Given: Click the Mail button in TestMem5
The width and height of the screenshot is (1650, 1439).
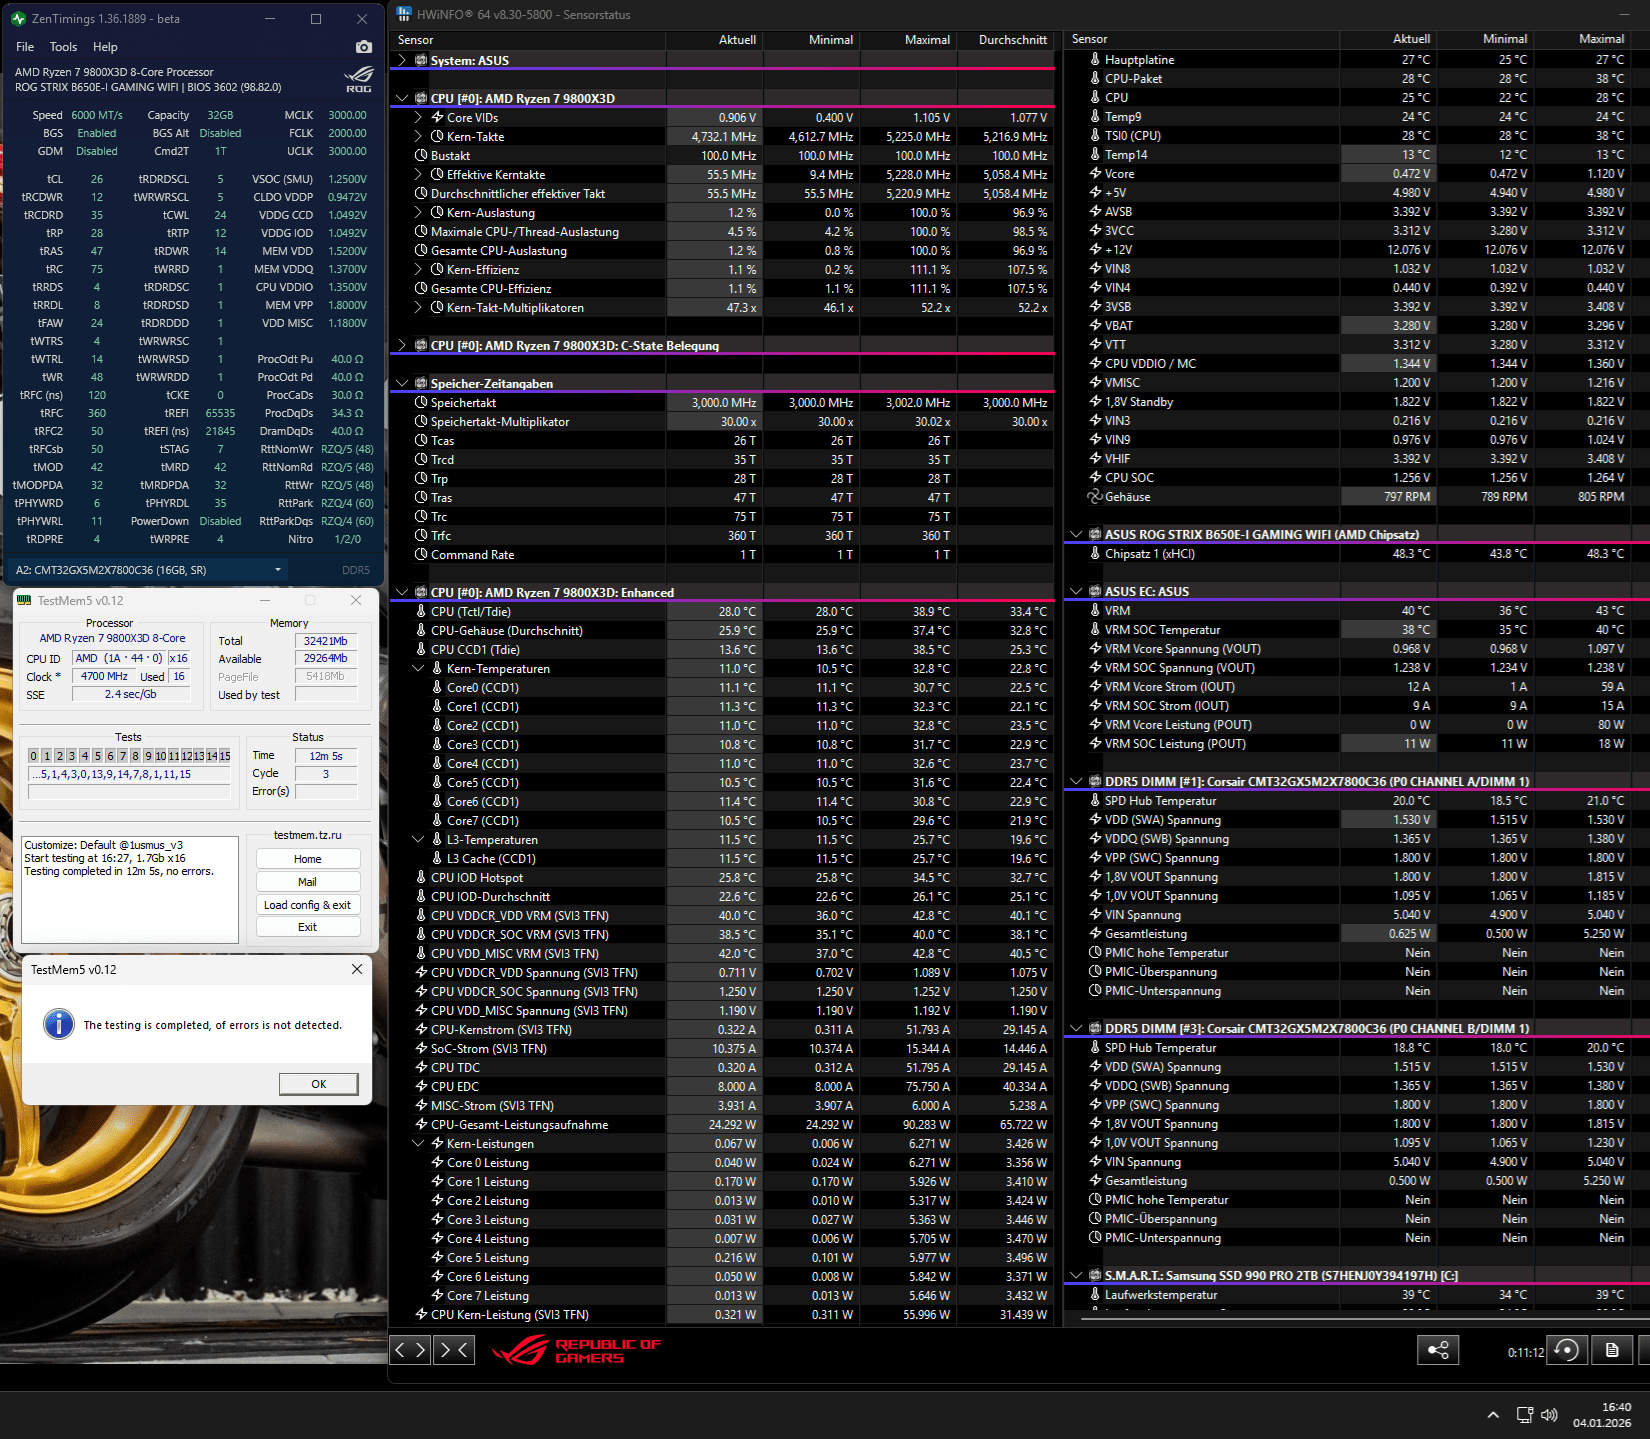Looking at the screenshot, I should pyautogui.click(x=308, y=882).
